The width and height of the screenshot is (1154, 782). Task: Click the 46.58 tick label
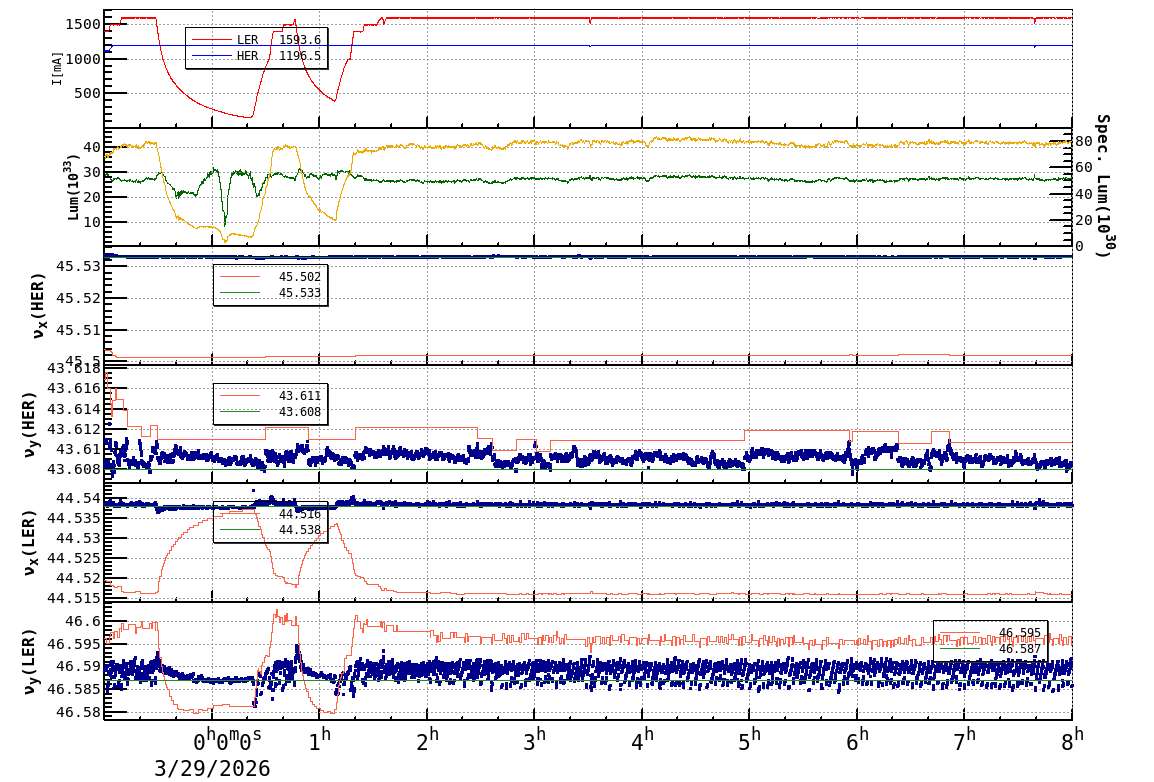pyautogui.click(x=78, y=712)
